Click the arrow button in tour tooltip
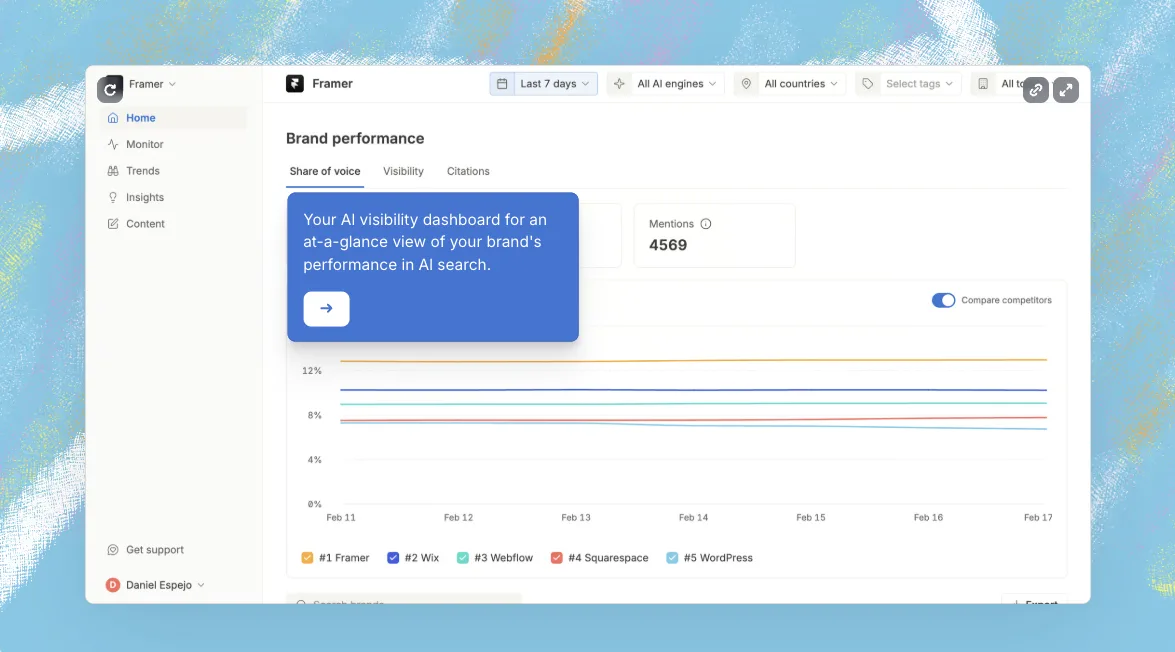 [327, 309]
